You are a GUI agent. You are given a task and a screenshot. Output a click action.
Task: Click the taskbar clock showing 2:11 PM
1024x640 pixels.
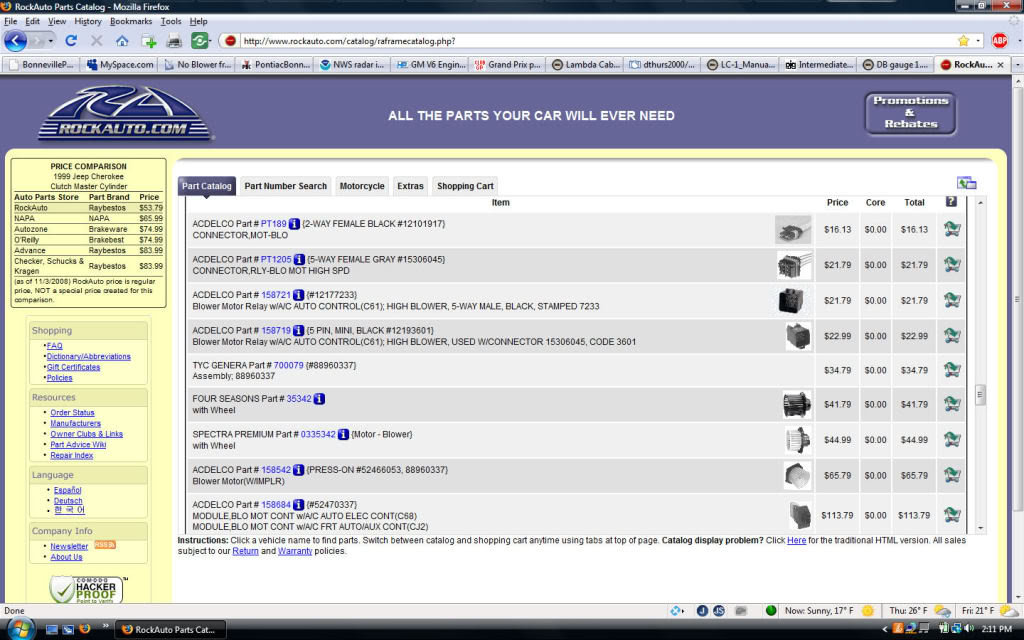click(x=997, y=629)
